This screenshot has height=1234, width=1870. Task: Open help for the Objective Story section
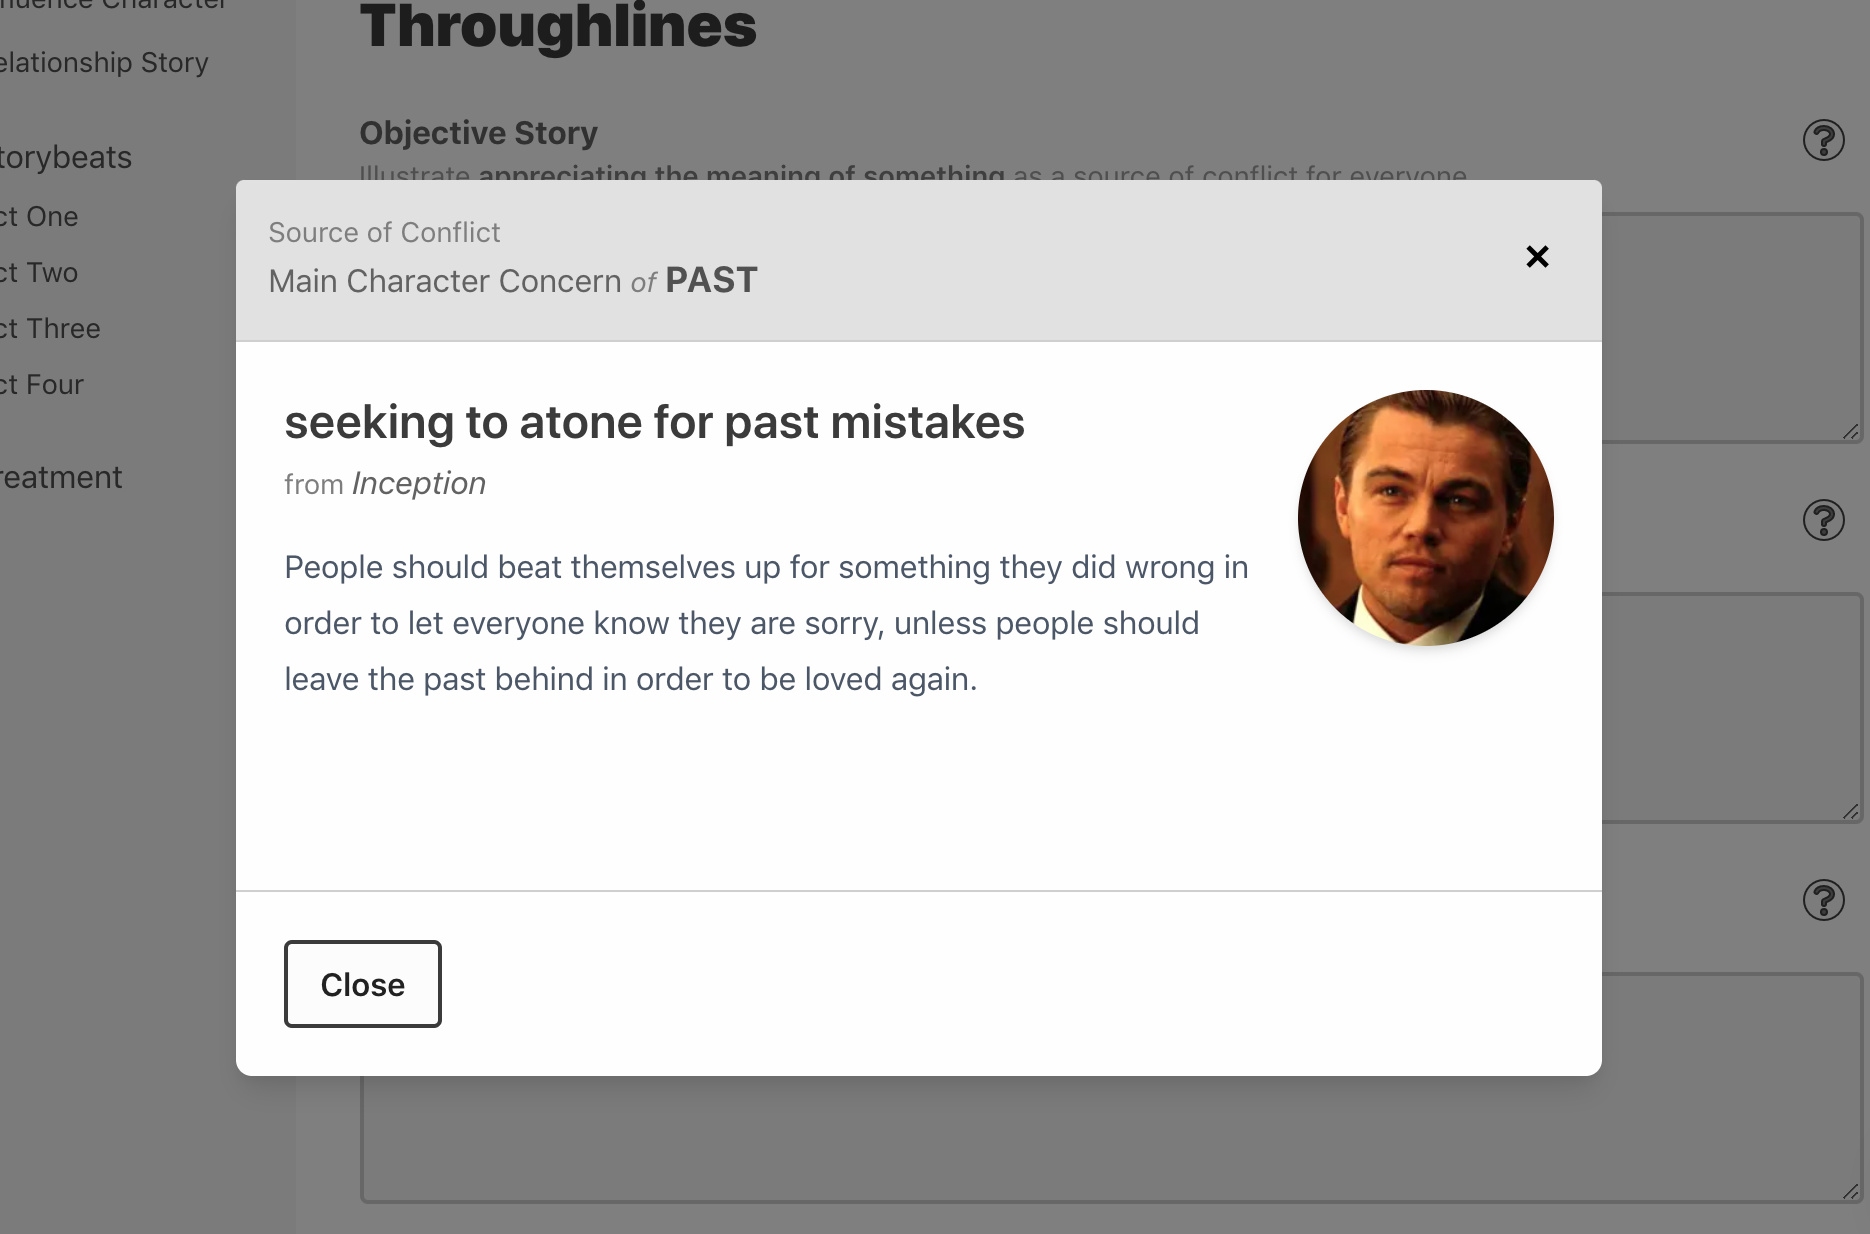tap(1823, 140)
